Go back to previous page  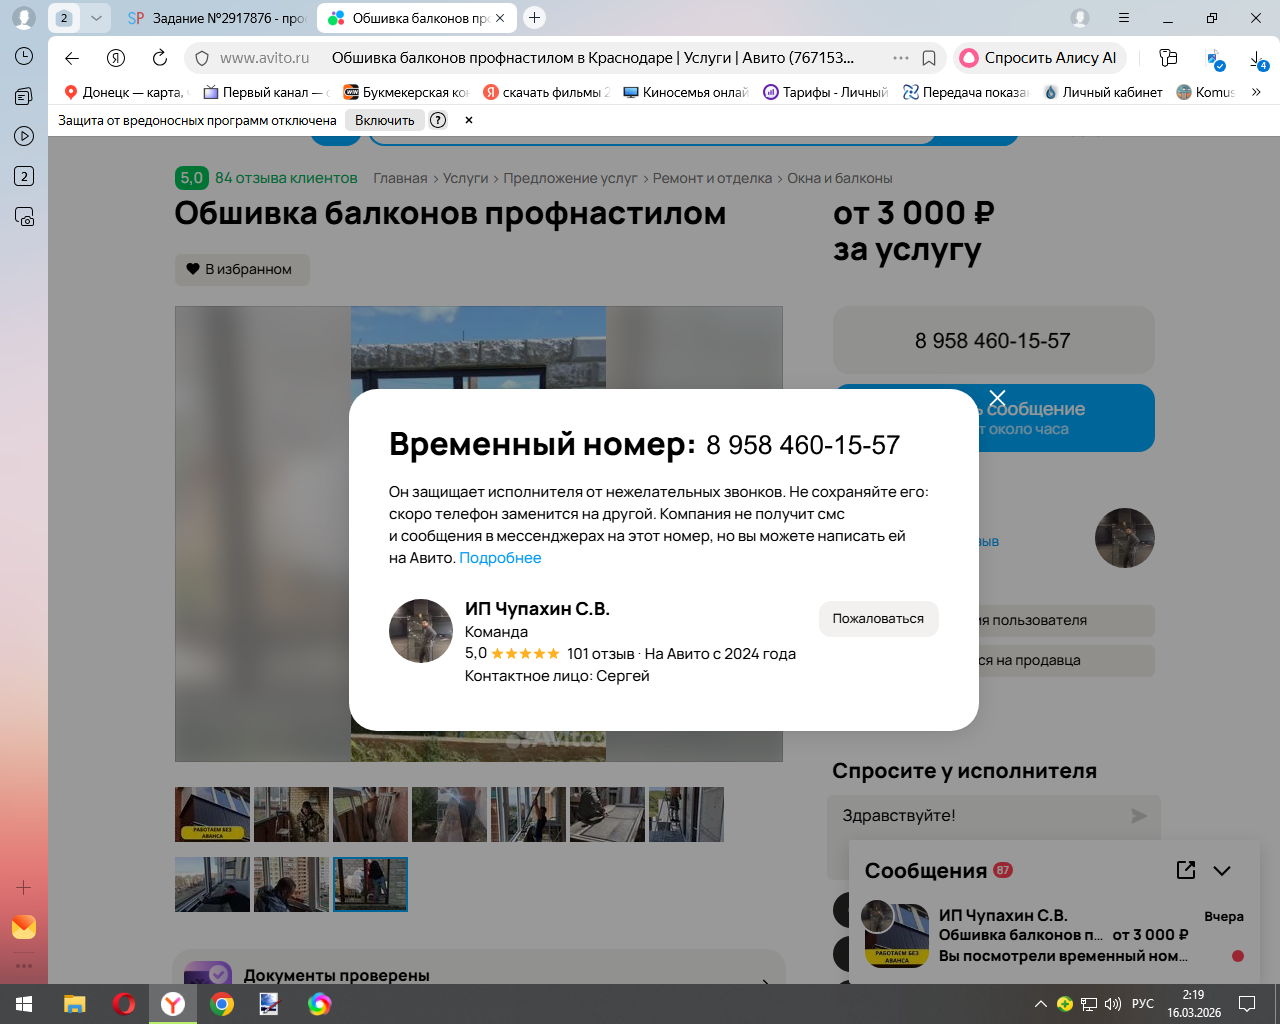click(x=72, y=58)
